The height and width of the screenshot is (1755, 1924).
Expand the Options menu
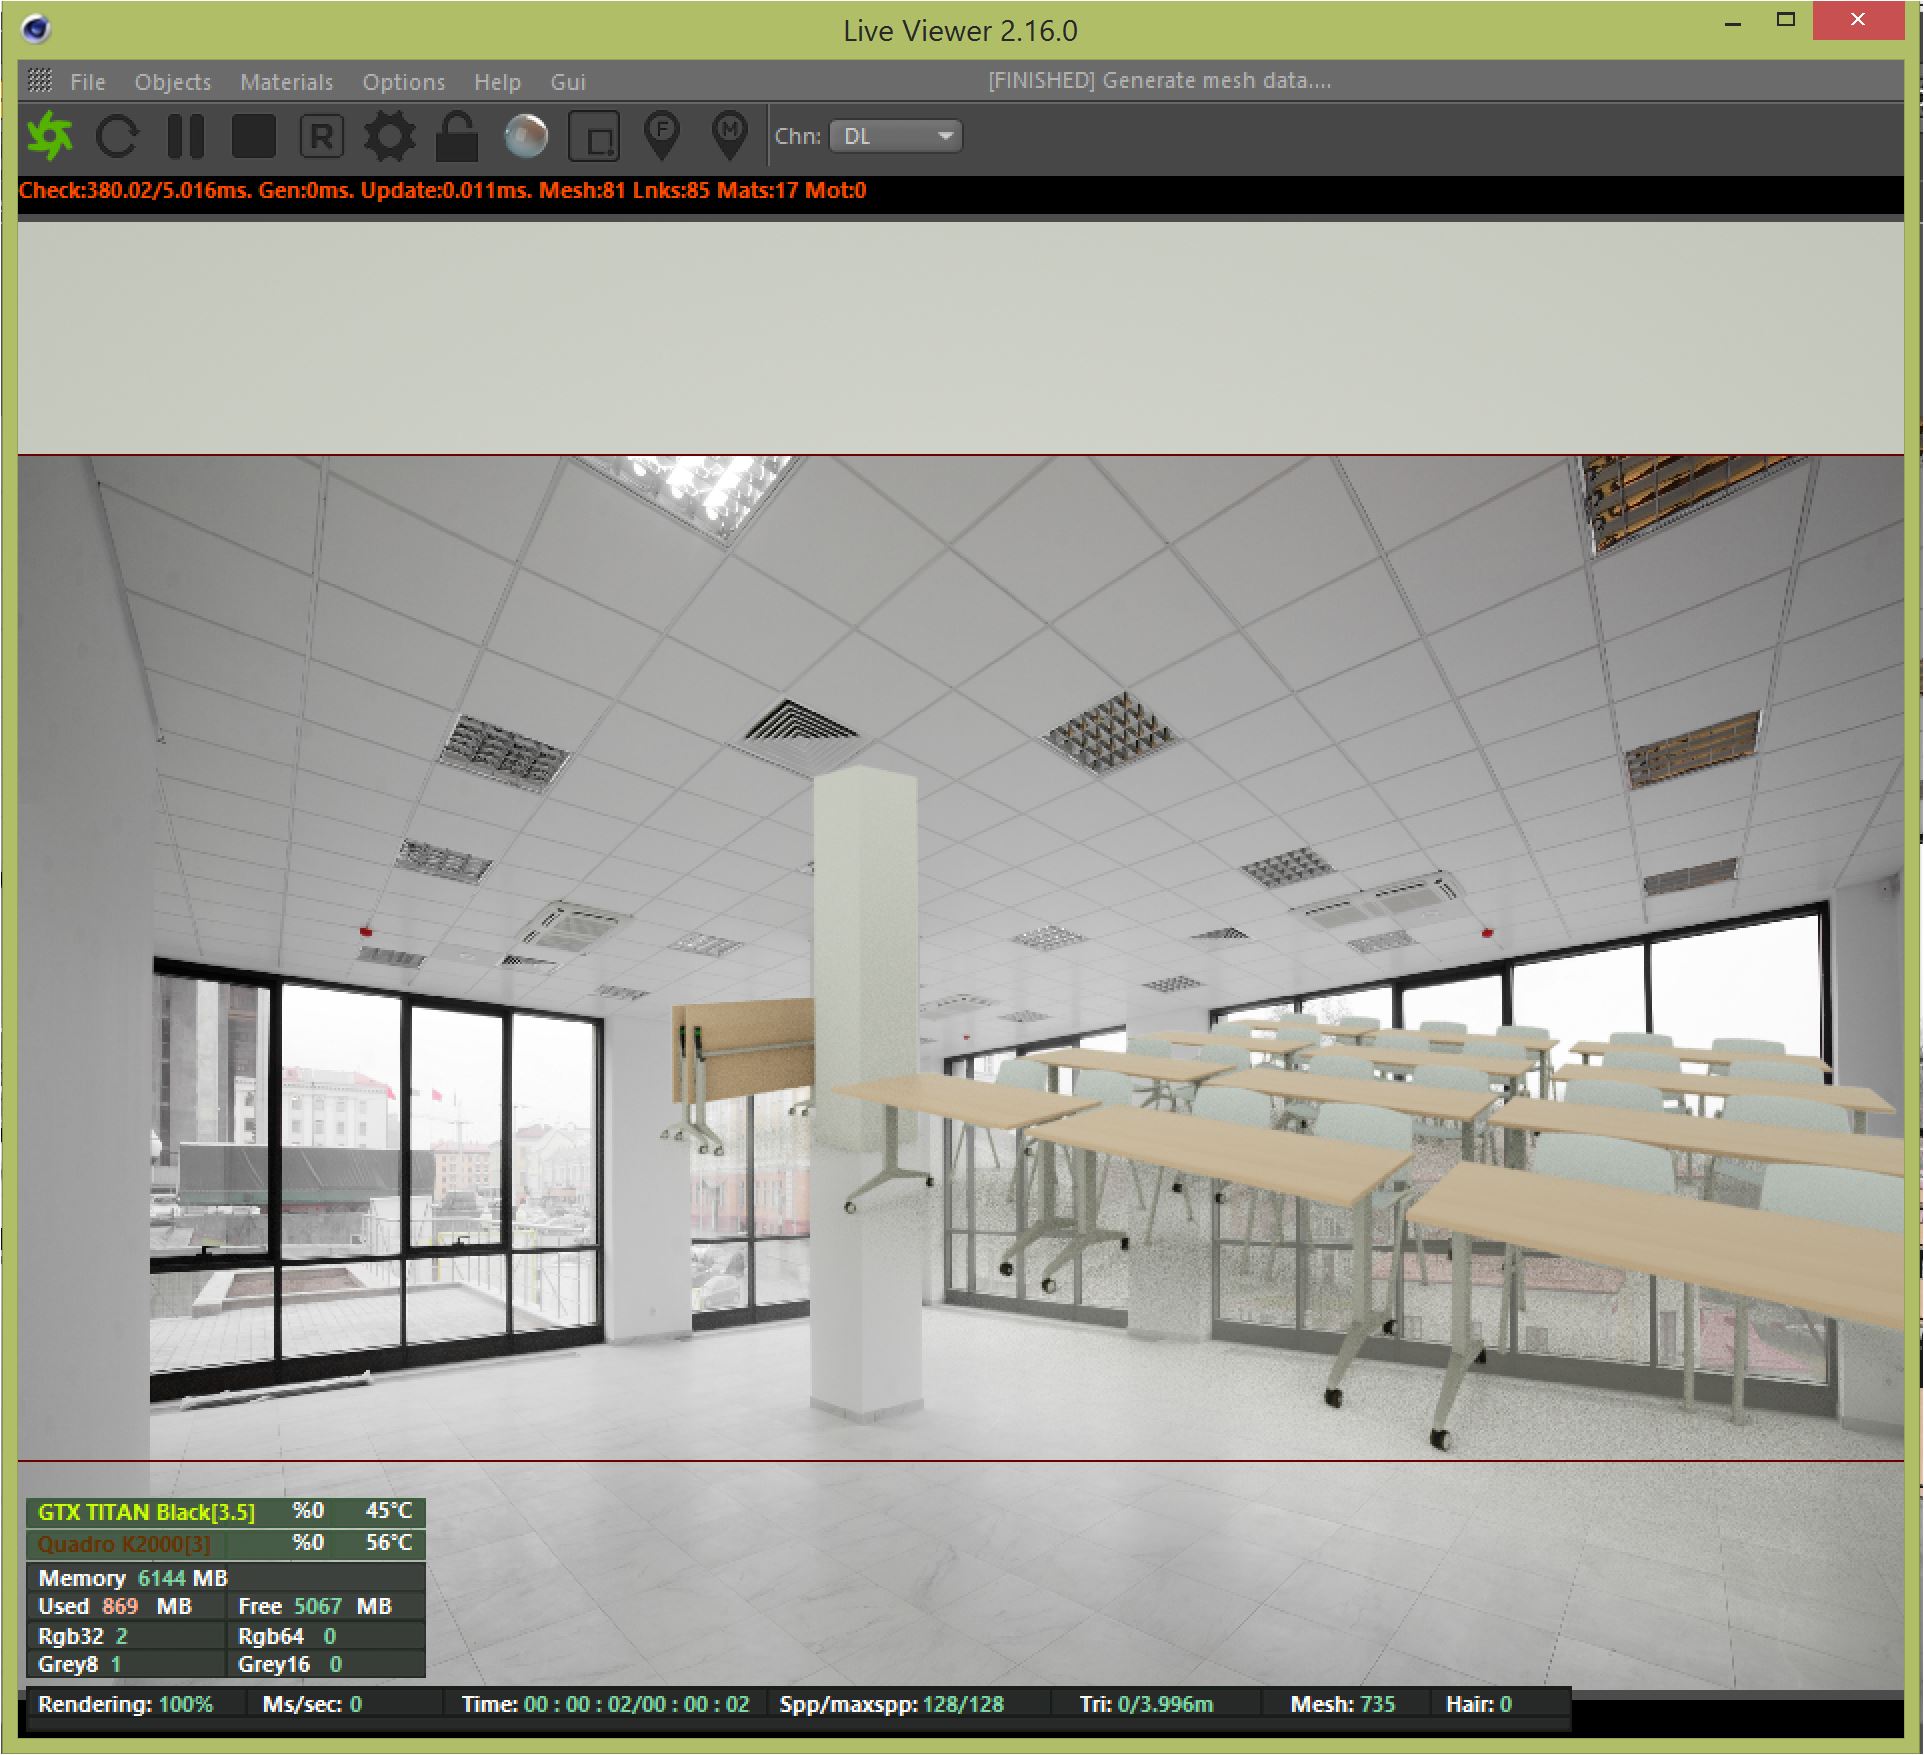coord(403,82)
